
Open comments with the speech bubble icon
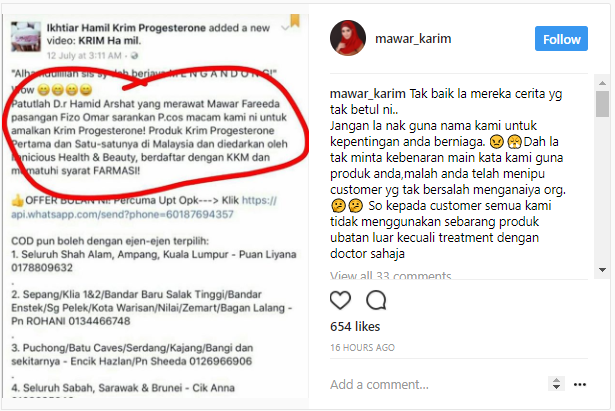376,300
